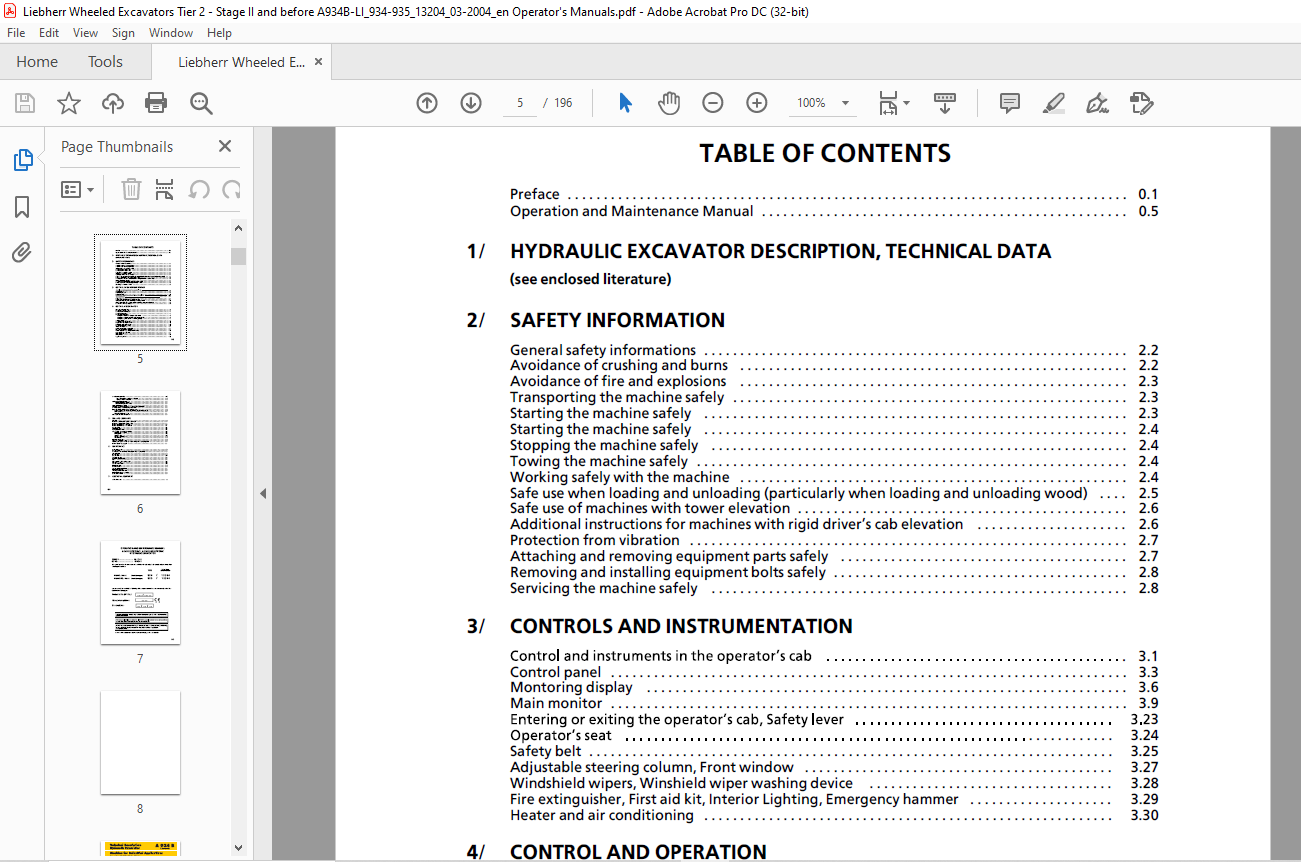Go to the next page
The height and width of the screenshot is (862, 1301).
pos(471,103)
